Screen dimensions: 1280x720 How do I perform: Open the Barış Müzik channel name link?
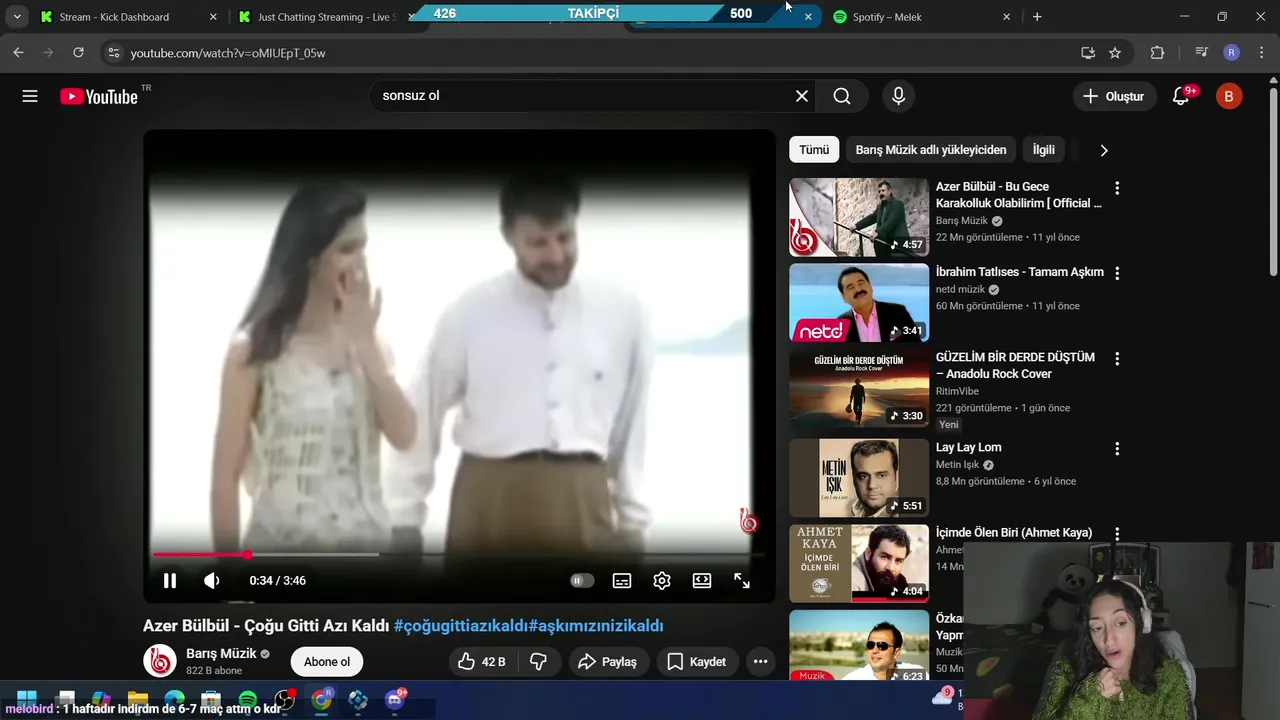point(221,654)
